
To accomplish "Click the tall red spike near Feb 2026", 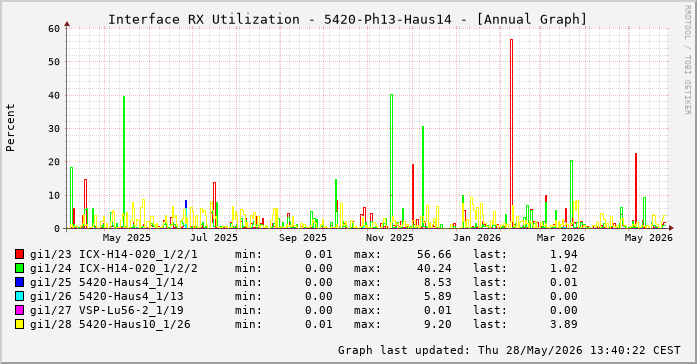I will pyautogui.click(x=511, y=133).
